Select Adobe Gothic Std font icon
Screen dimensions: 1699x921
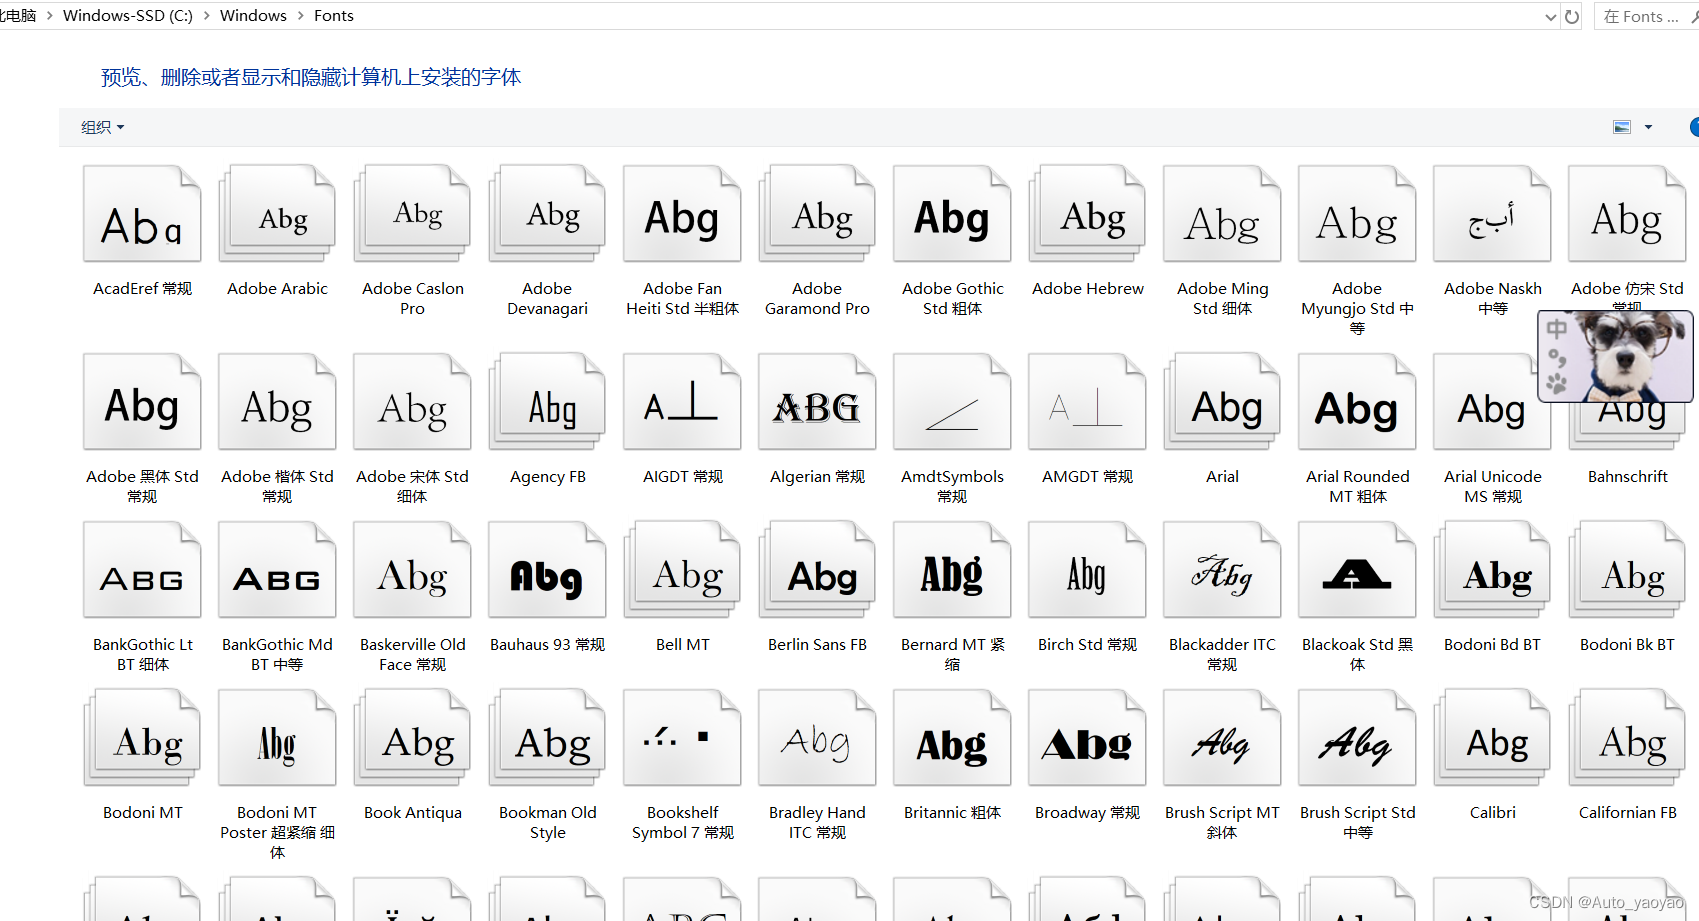point(952,215)
